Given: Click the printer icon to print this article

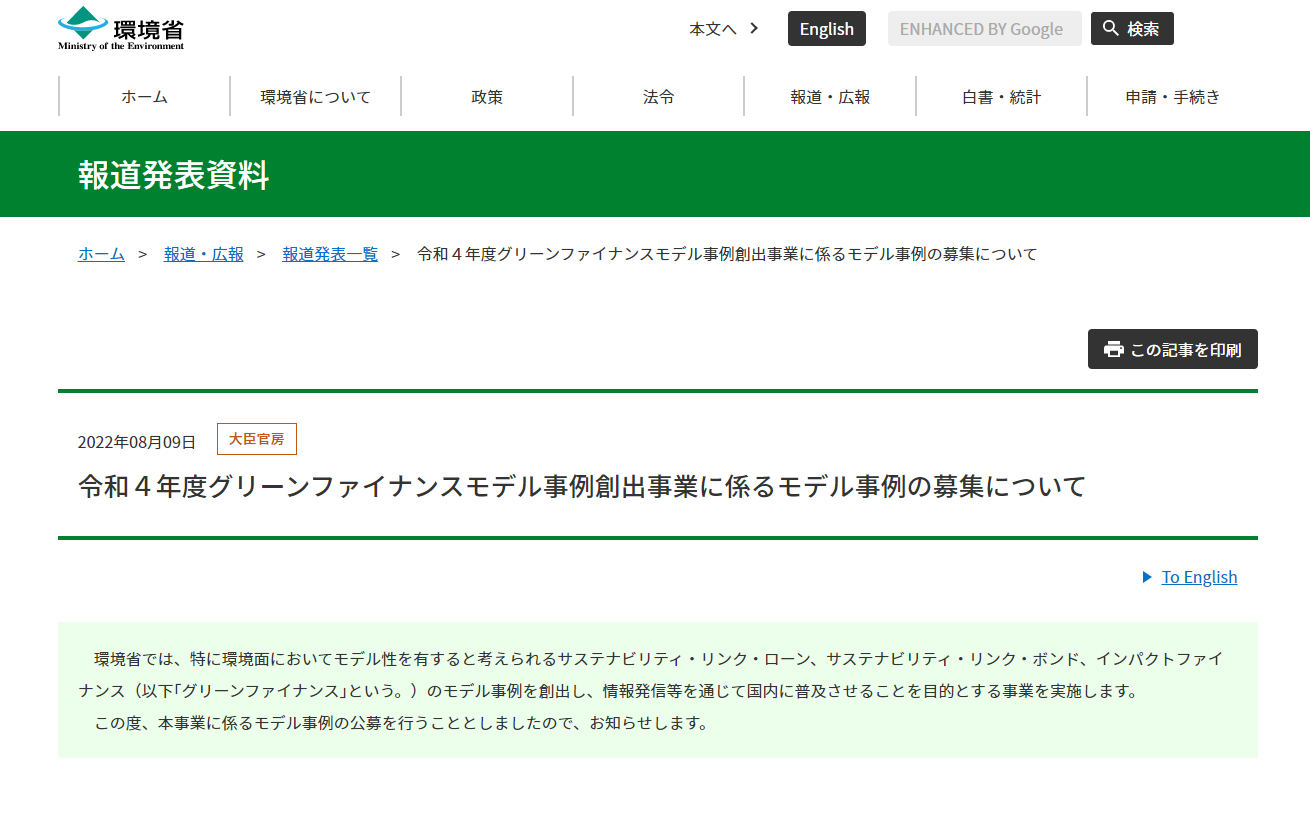Looking at the screenshot, I should coord(1112,349).
